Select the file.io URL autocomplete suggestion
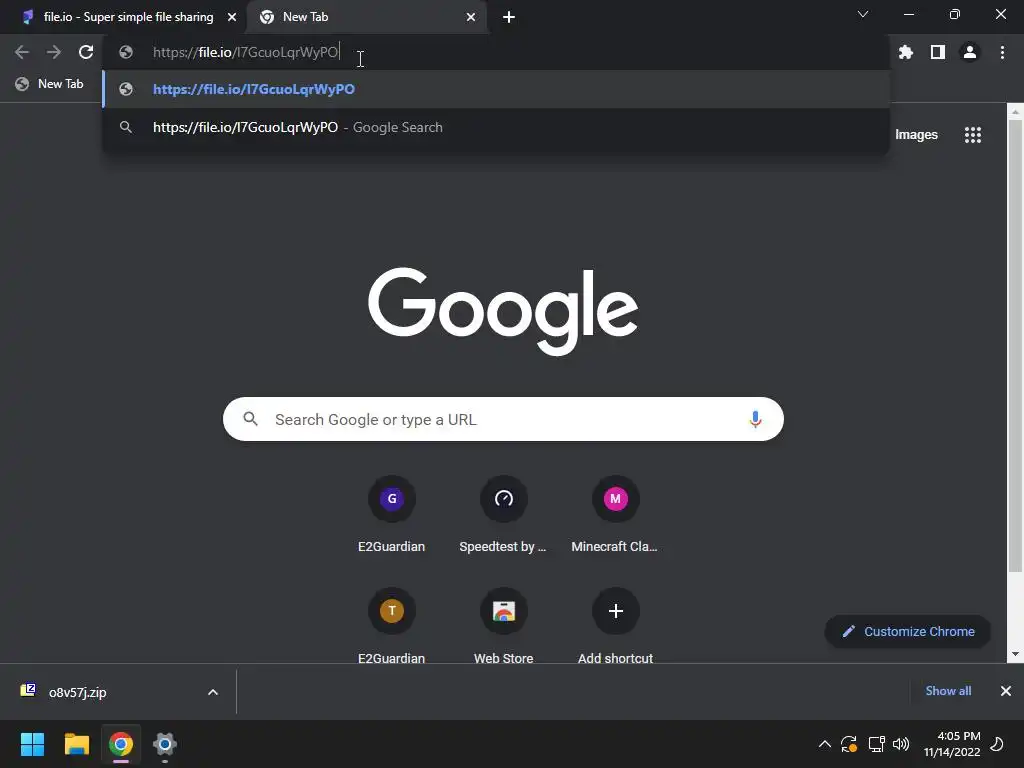 (496, 89)
